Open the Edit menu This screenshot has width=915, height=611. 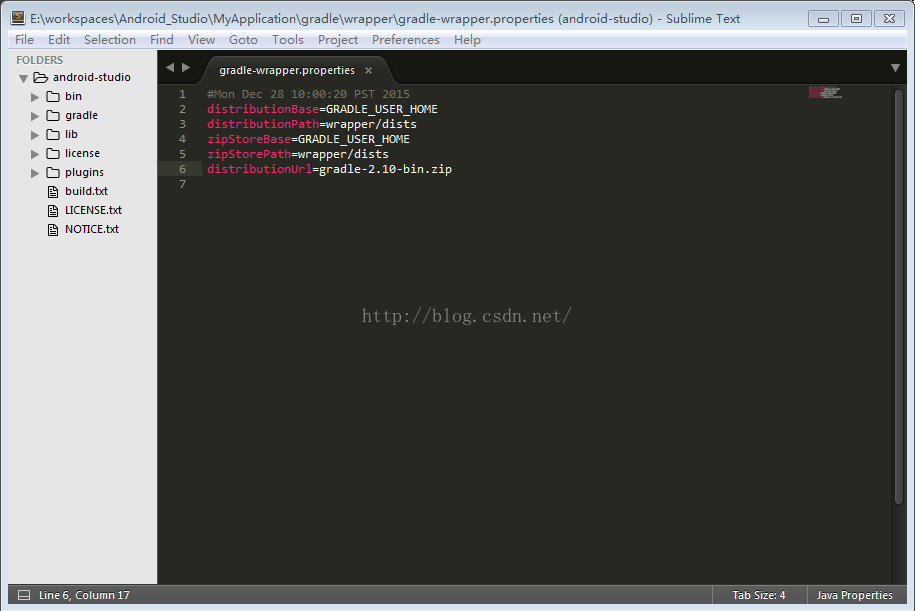[x=59, y=40]
